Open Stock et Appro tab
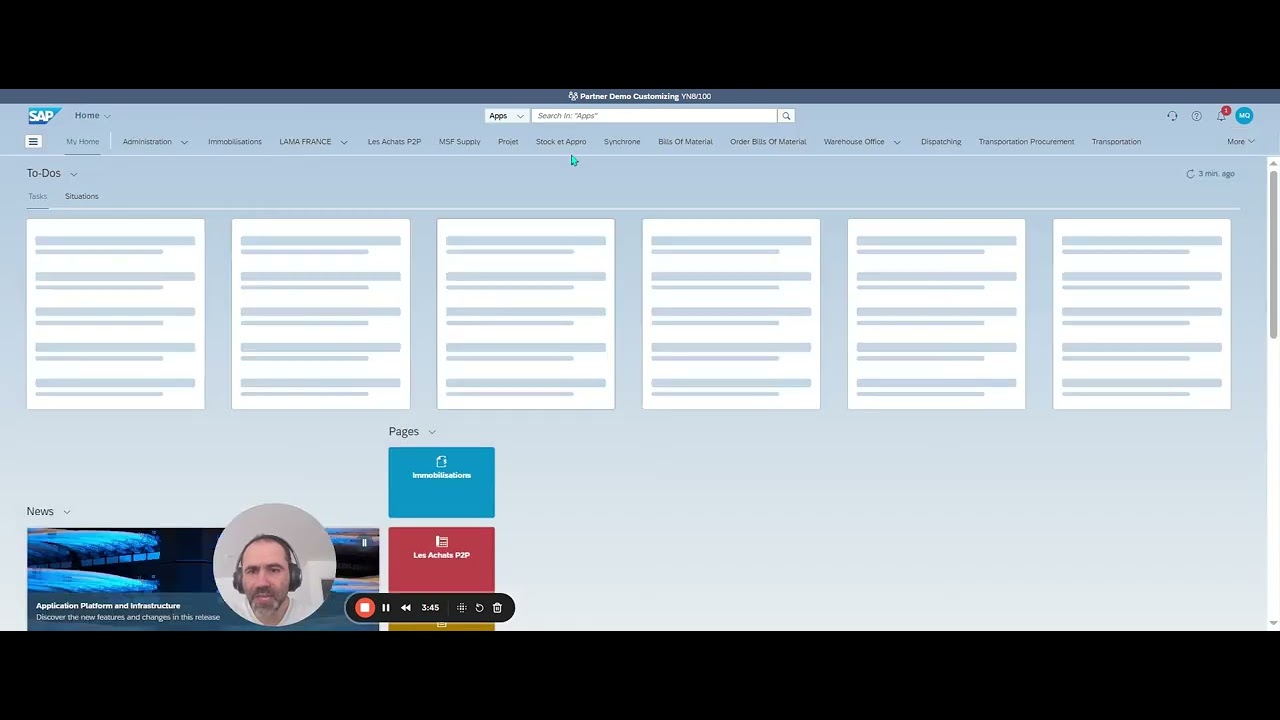Image resolution: width=1280 pixels, height=720 pixels. [561, 142]
